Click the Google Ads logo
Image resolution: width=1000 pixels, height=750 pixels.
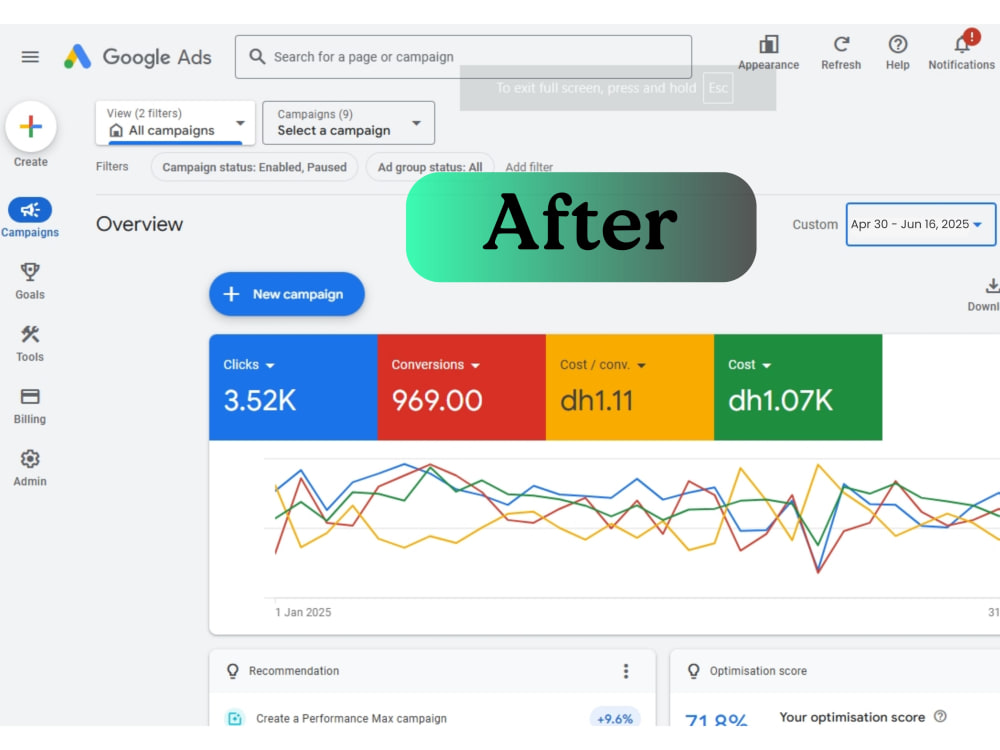[138, 57]
